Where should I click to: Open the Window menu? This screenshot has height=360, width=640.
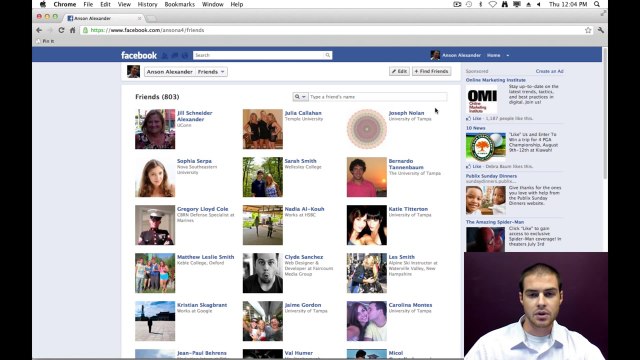pyautogui.click(x=213, y=4)
